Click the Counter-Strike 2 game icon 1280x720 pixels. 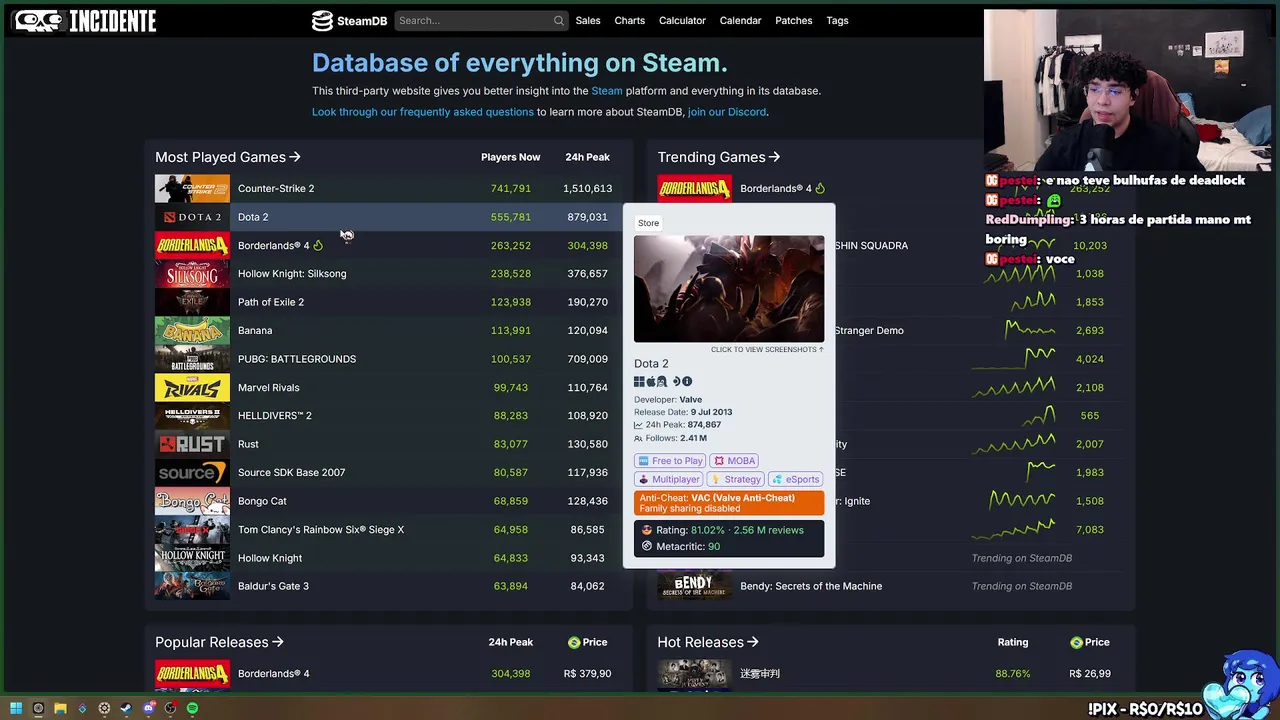pyautogui.click(x=192, y=188)
